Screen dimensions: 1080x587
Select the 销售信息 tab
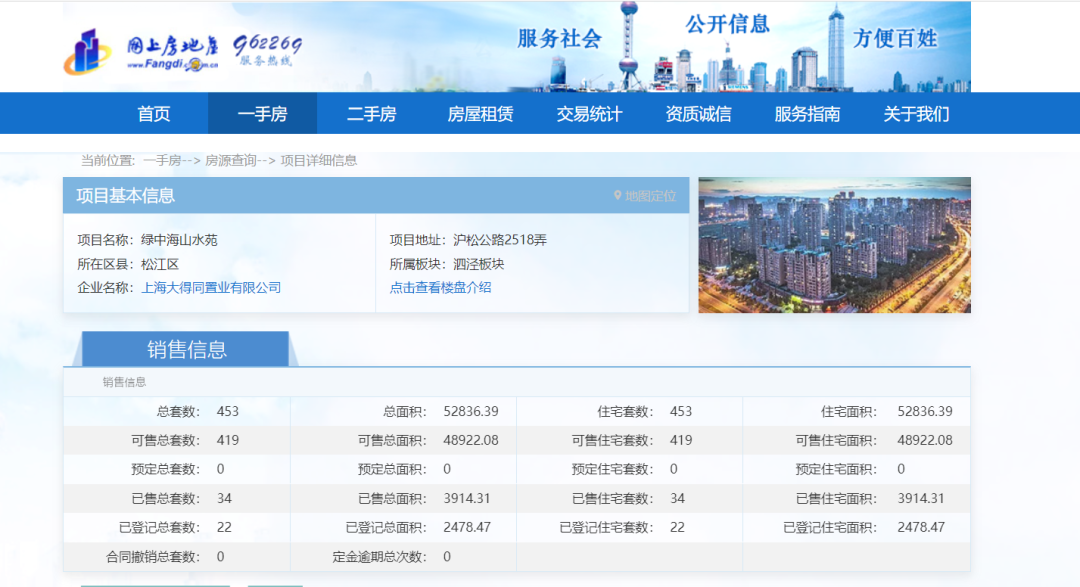pos(187,349)
